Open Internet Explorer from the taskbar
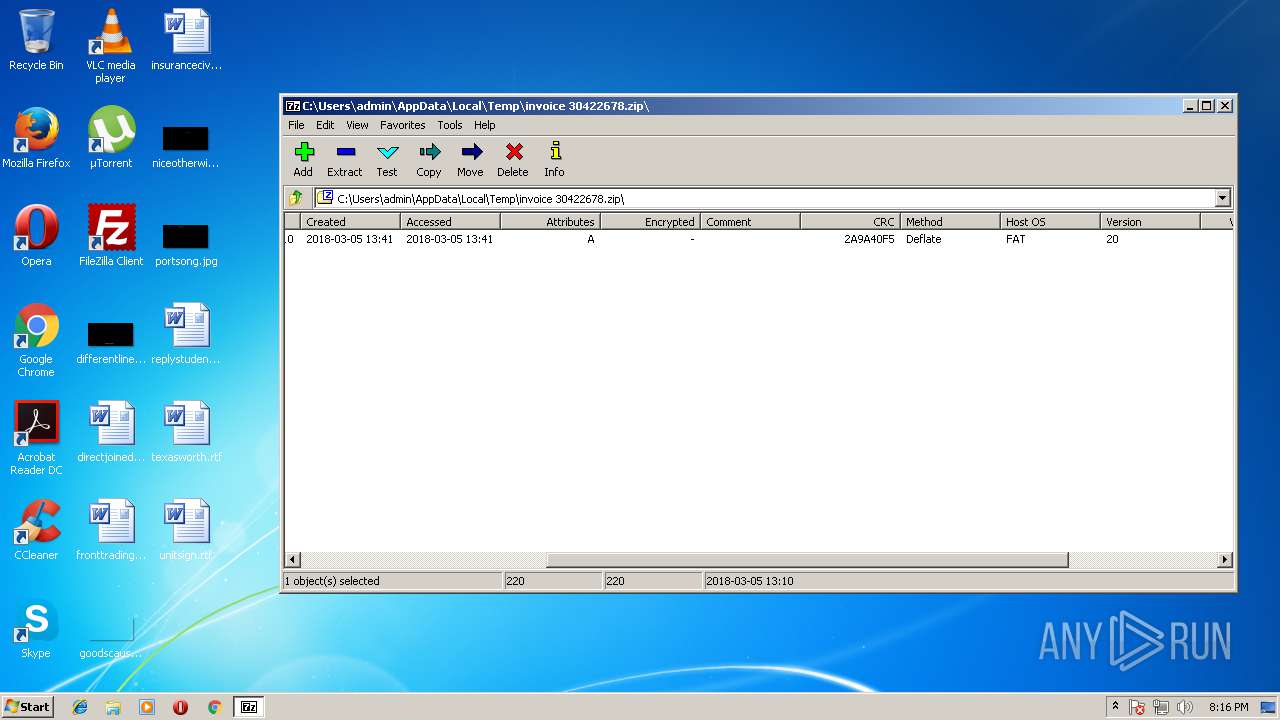 80,707
